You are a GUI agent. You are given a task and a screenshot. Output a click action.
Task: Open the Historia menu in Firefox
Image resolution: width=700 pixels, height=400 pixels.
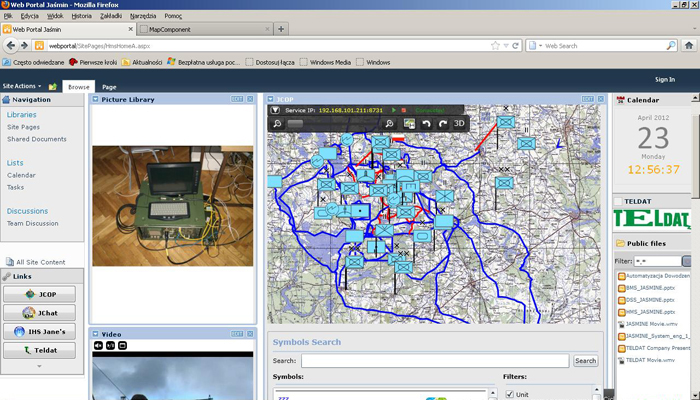click(81, 16)
